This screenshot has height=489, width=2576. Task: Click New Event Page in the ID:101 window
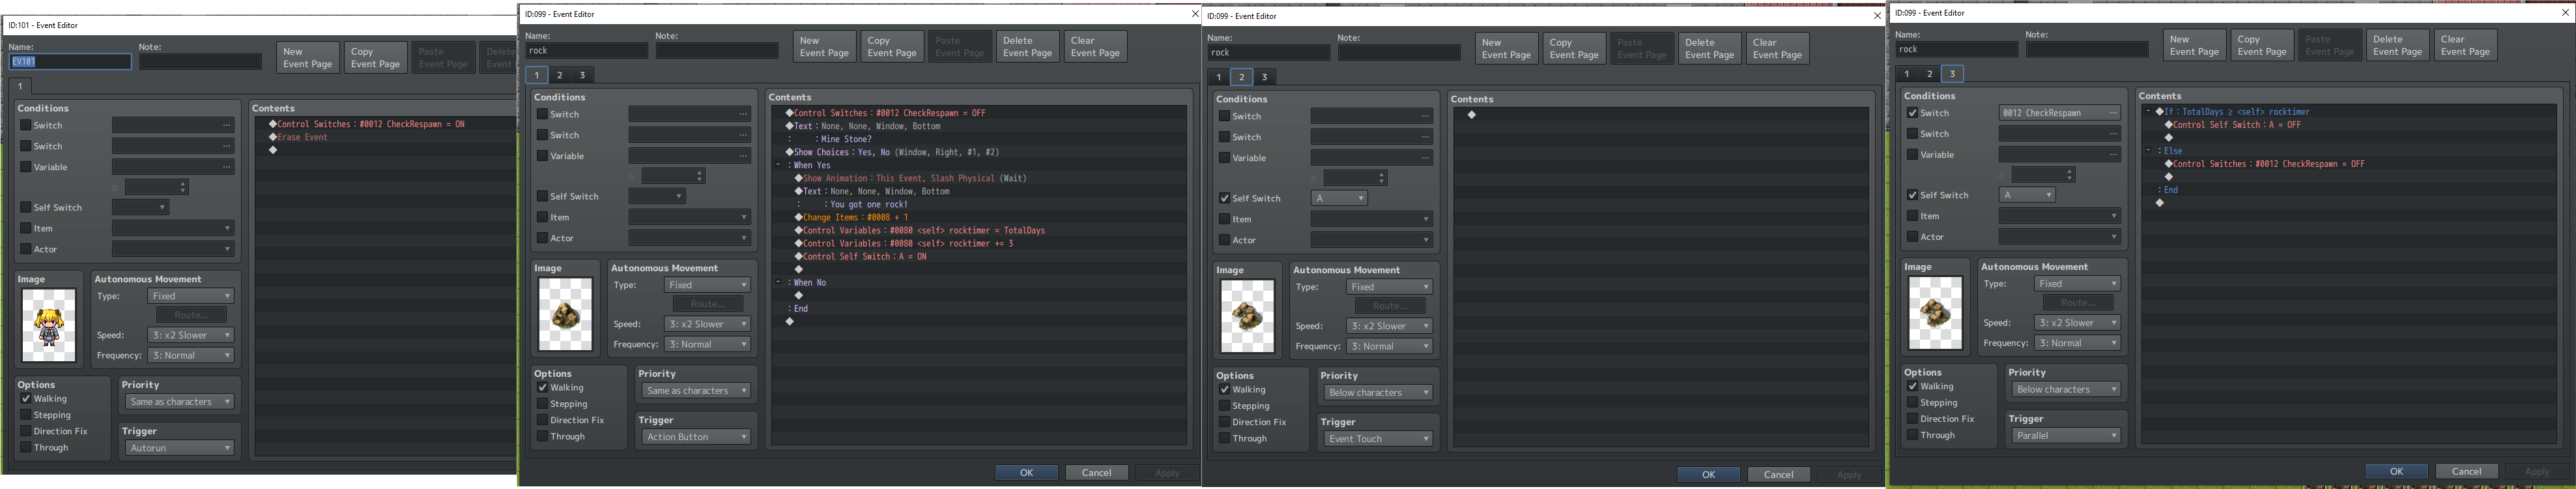click(308, 58)
